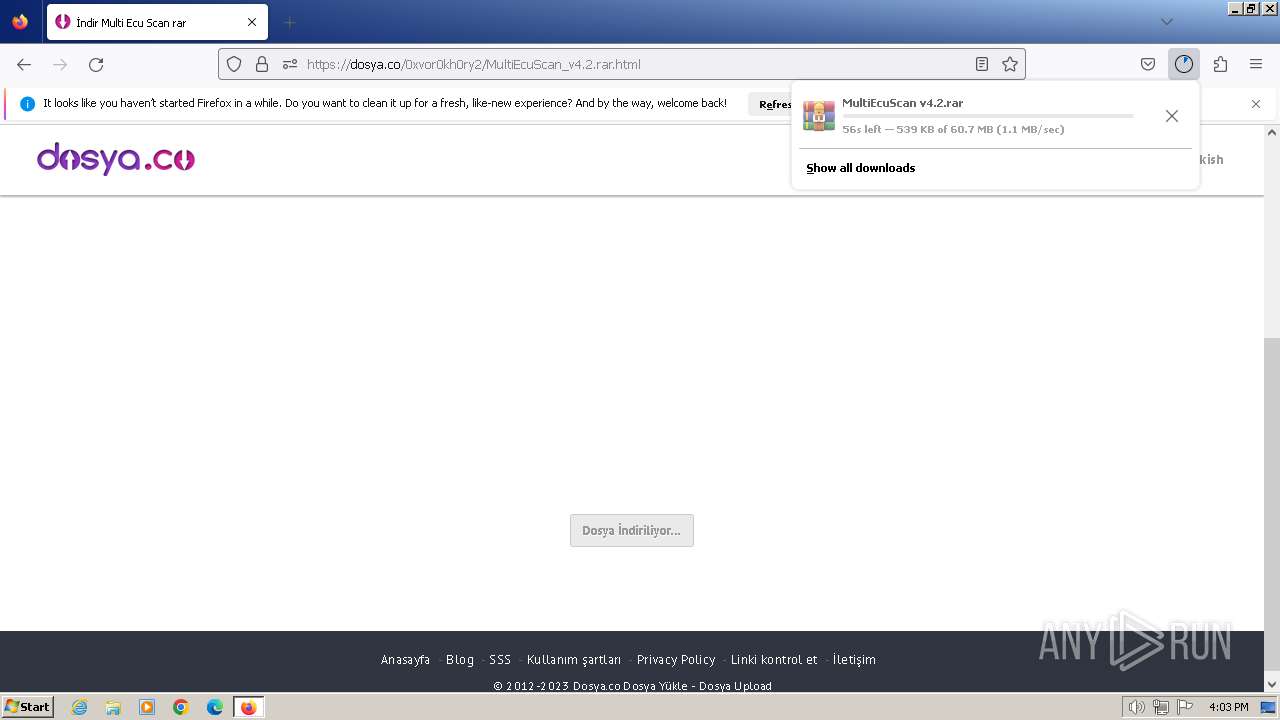Launch Microsoft Edge from taskbar
The image size is (1280, 720).
click(x=215, y=707)
